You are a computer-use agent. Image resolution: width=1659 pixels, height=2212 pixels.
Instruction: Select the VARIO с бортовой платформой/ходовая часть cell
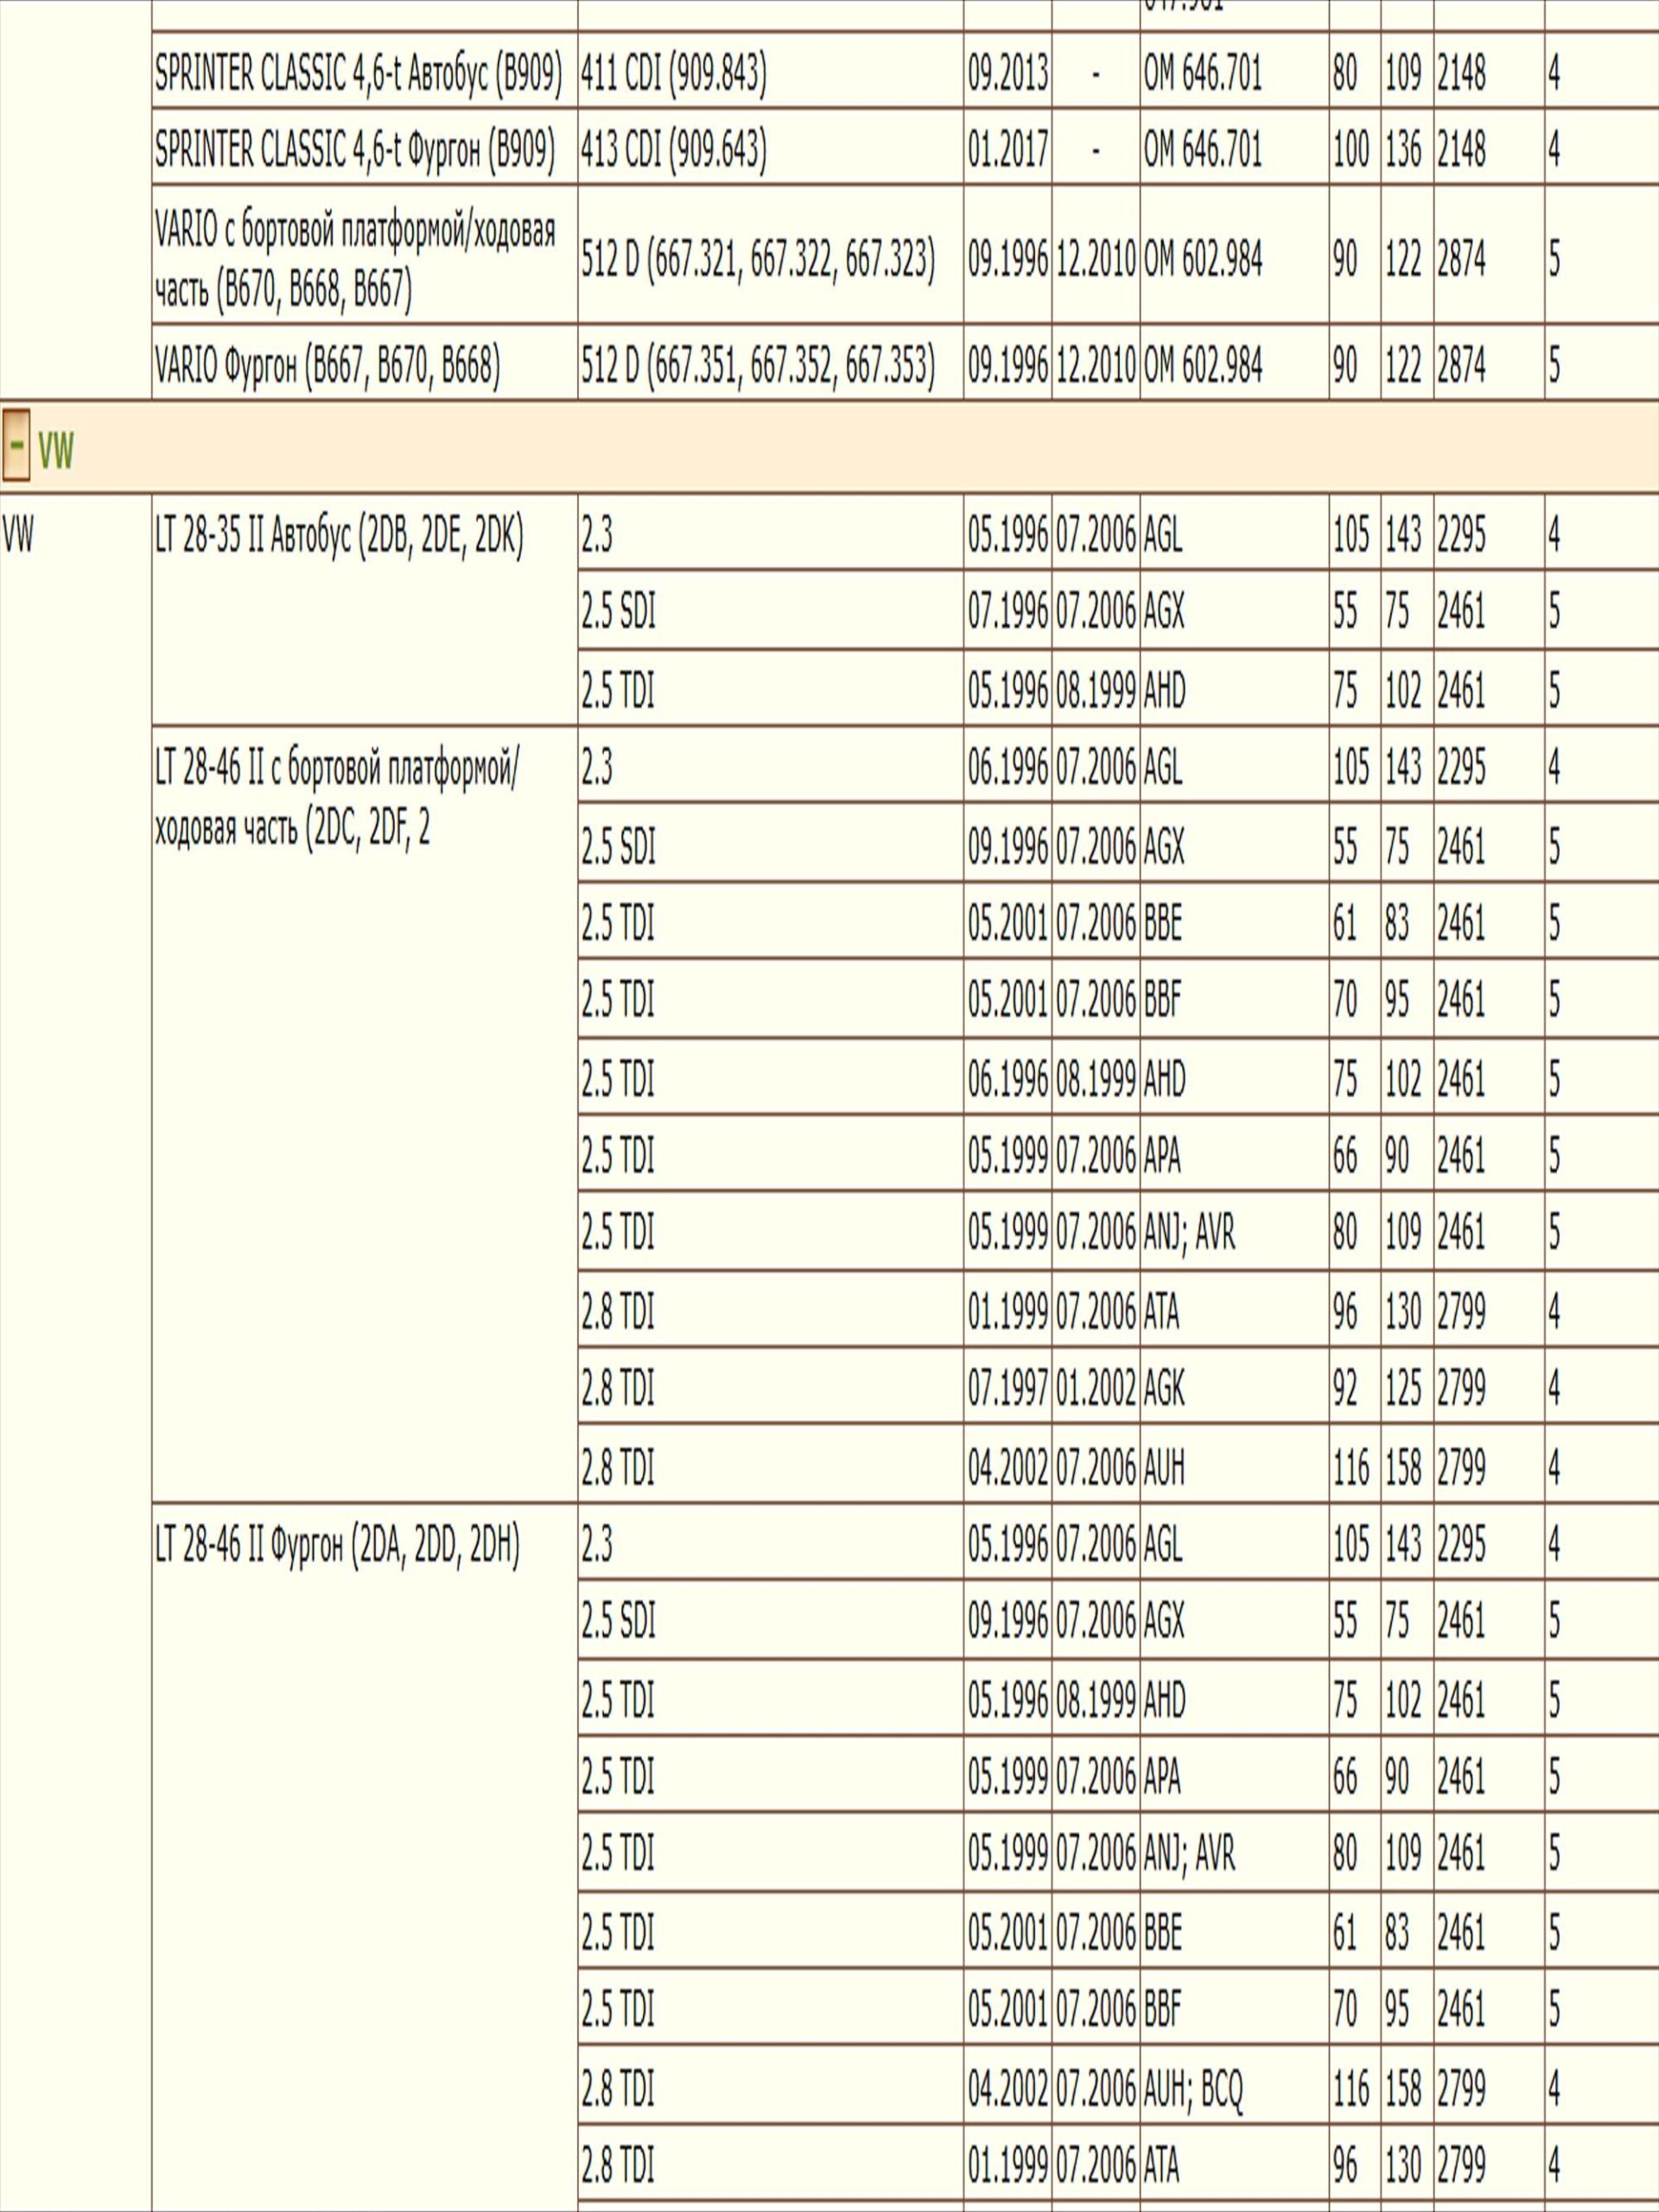pyautogui.click(x=354, y=259)
